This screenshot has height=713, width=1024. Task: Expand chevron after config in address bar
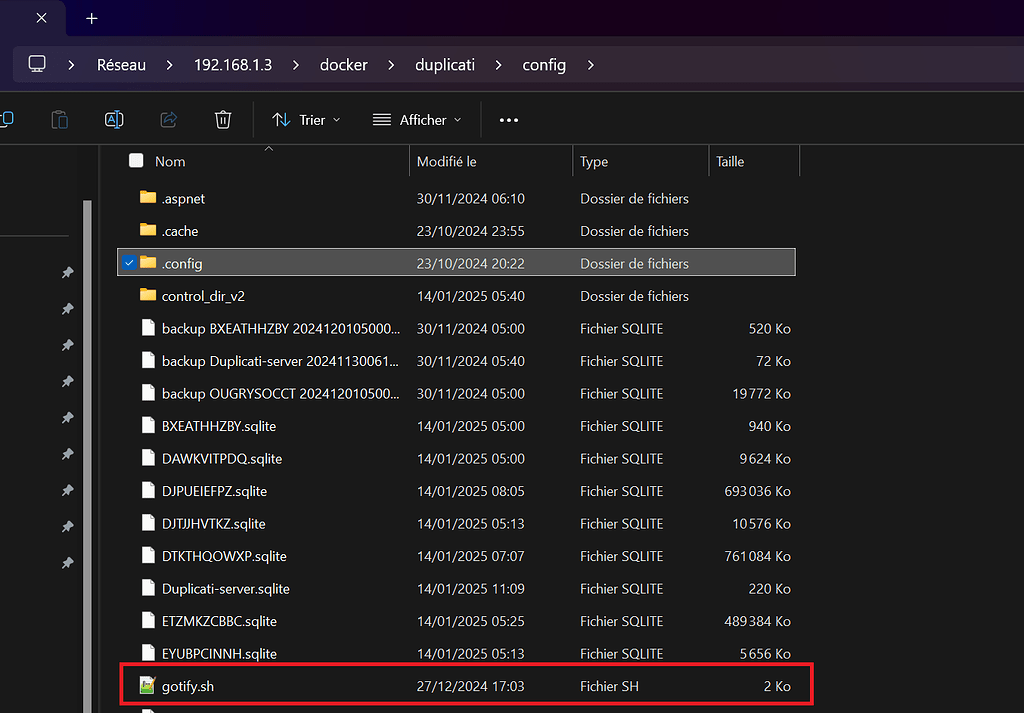(591, 65)
